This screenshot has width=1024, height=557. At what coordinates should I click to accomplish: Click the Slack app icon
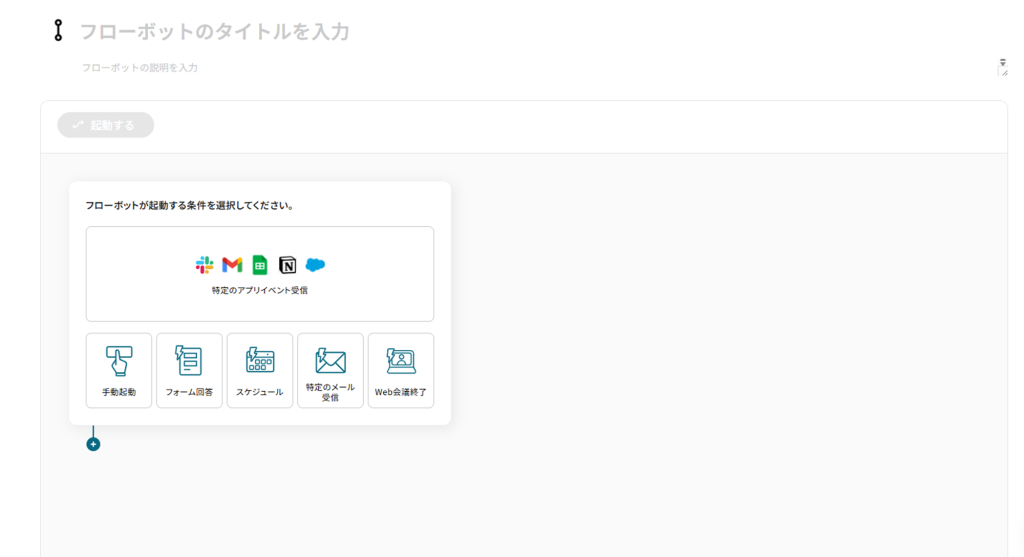(205, 265)
